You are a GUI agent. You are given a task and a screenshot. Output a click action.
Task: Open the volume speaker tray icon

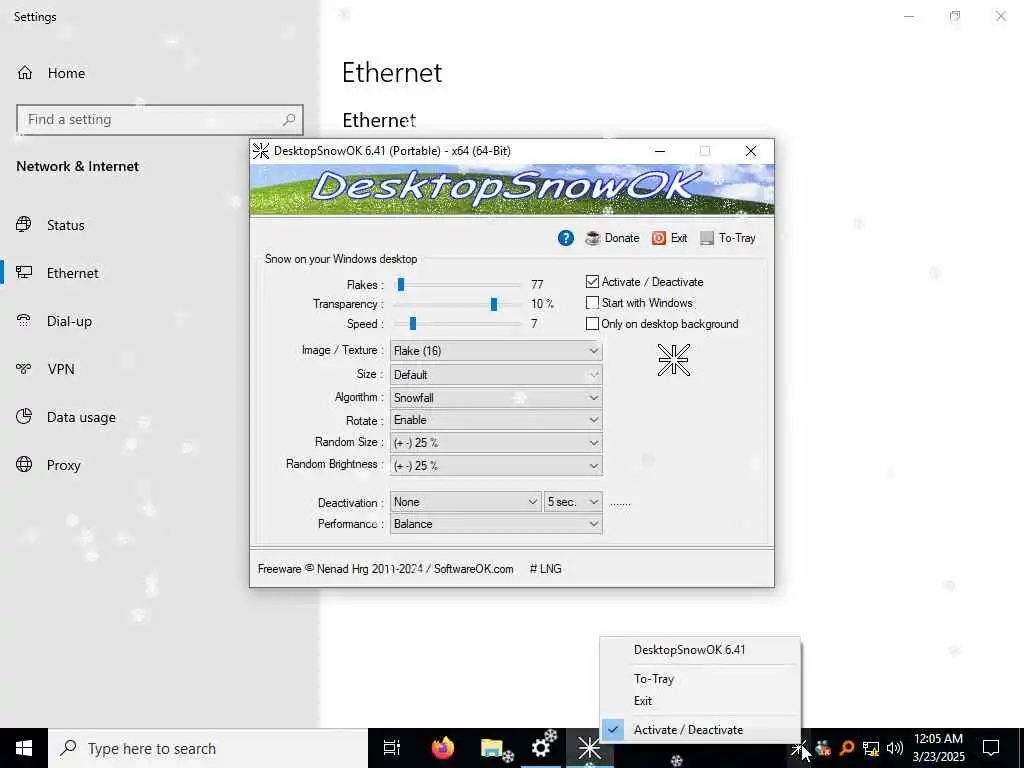894,748
